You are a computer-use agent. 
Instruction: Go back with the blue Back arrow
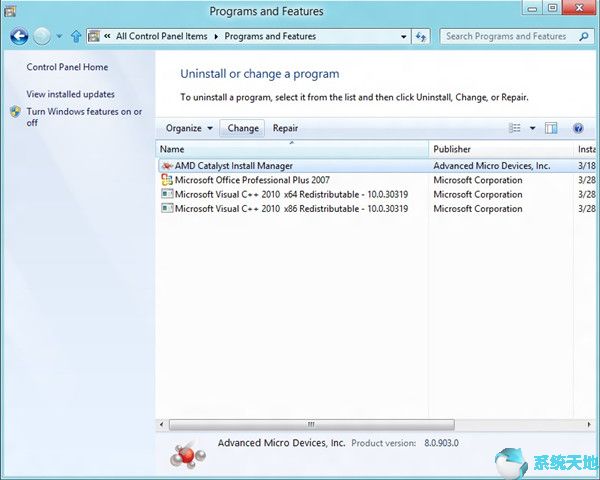[x=19, y=36]
